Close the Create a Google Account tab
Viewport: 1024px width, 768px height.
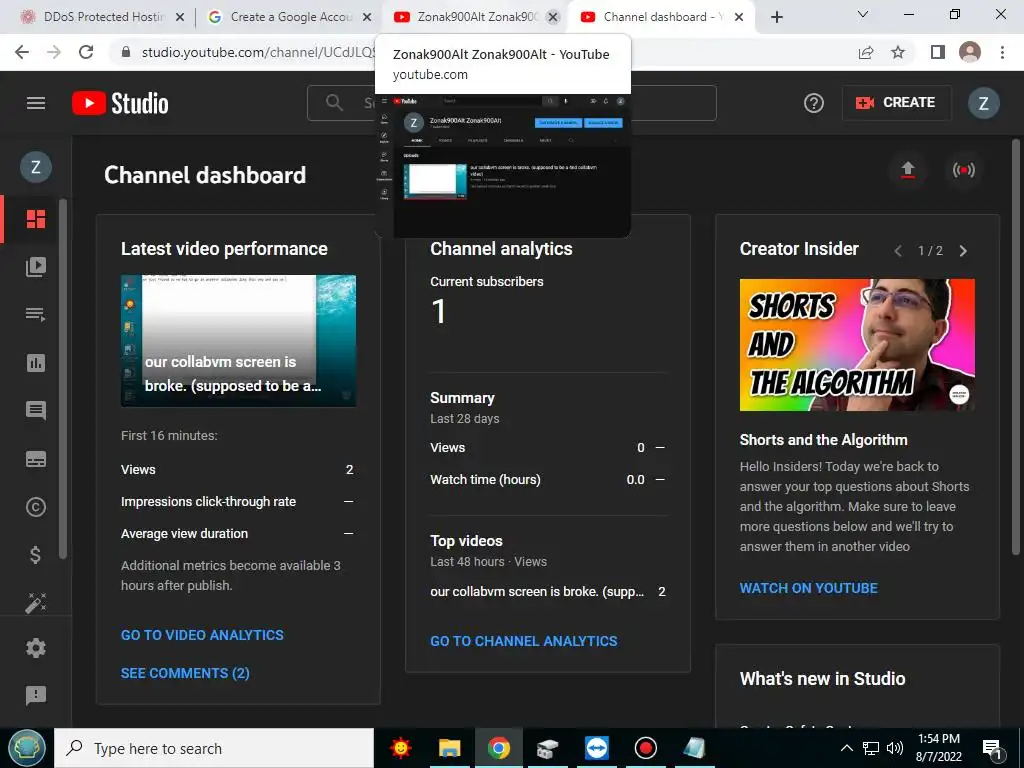coord(367,18)
